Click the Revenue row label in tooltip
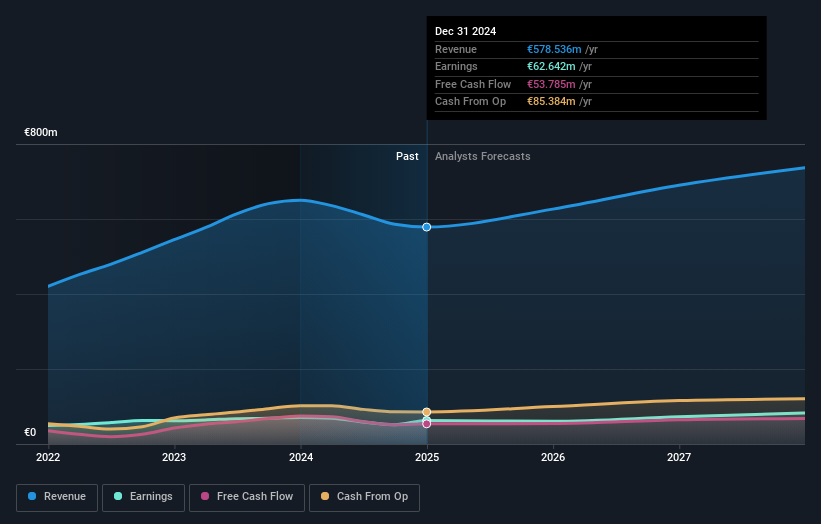821x524 pixels. click(456, 49)
